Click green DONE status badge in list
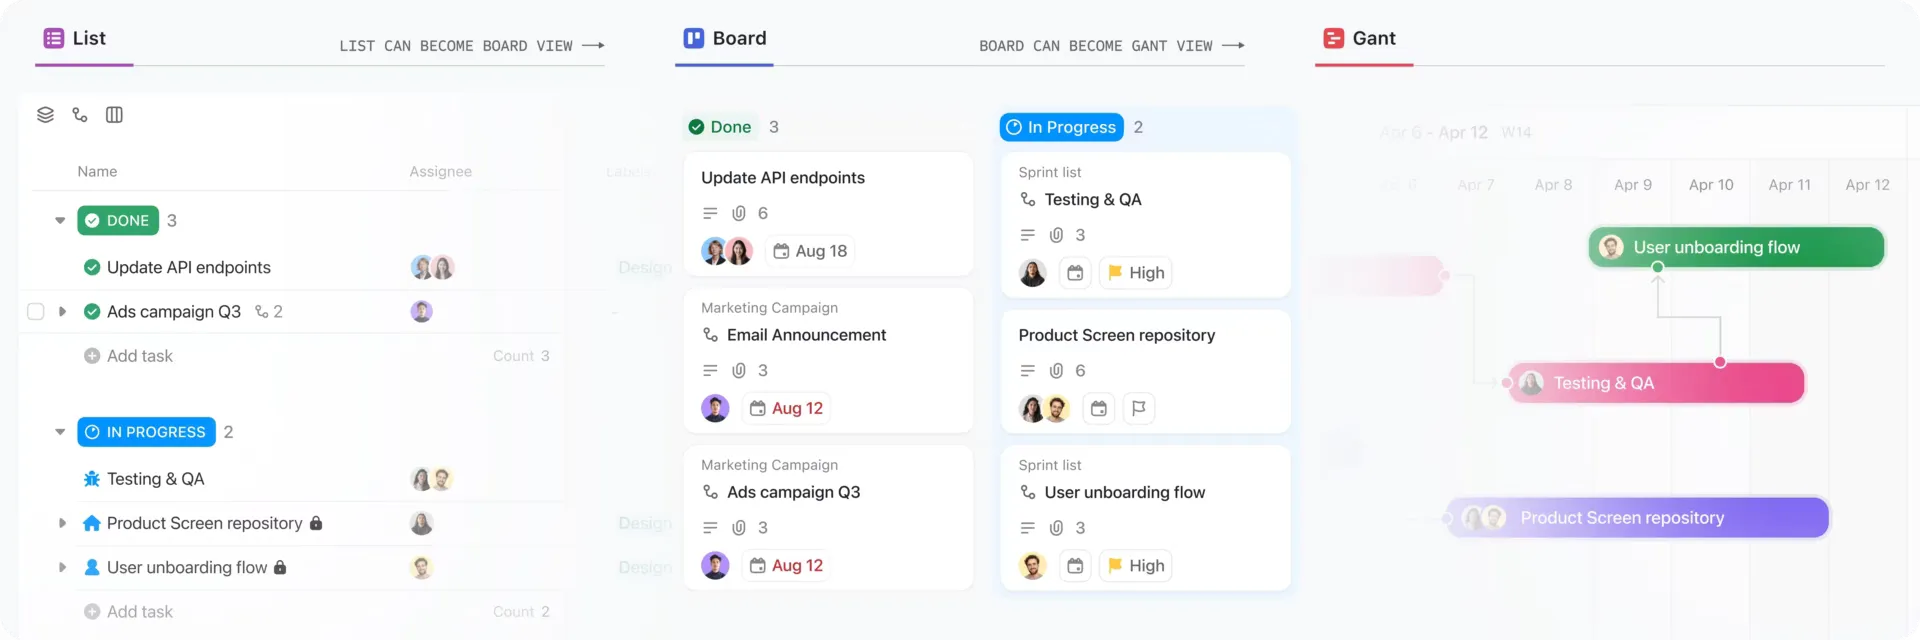The width and height of the screenshot is (1920, 640). pos(118,221)
